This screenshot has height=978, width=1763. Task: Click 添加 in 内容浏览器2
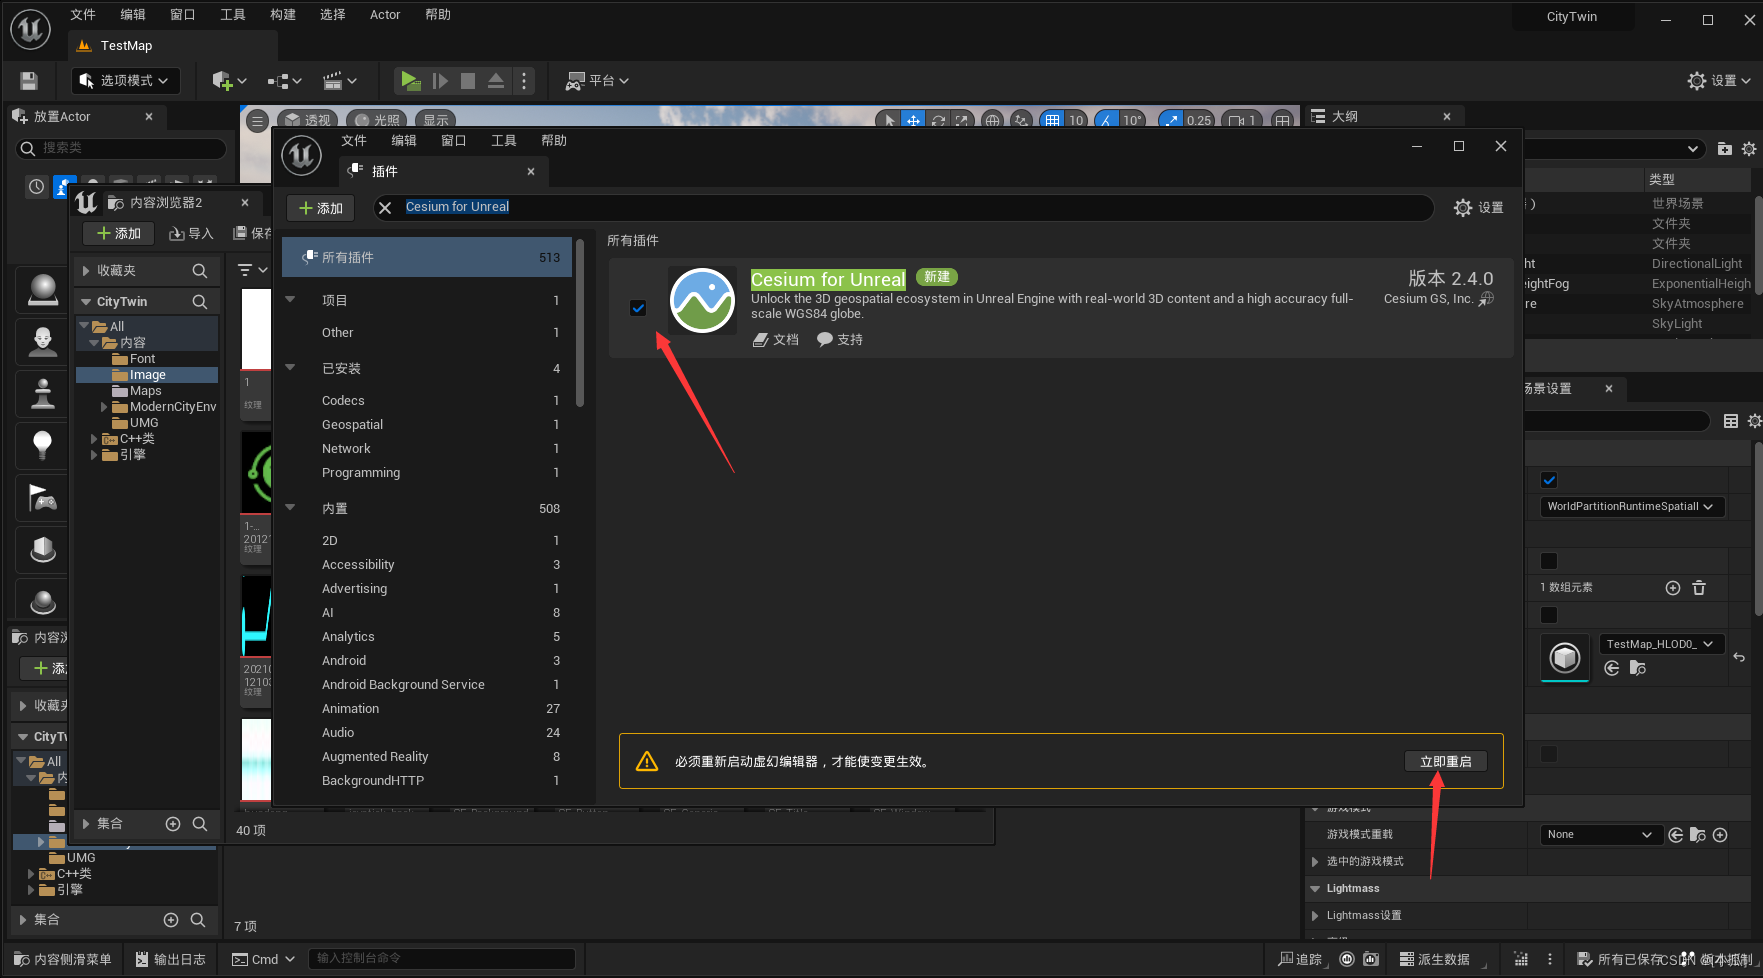point(119,234)
